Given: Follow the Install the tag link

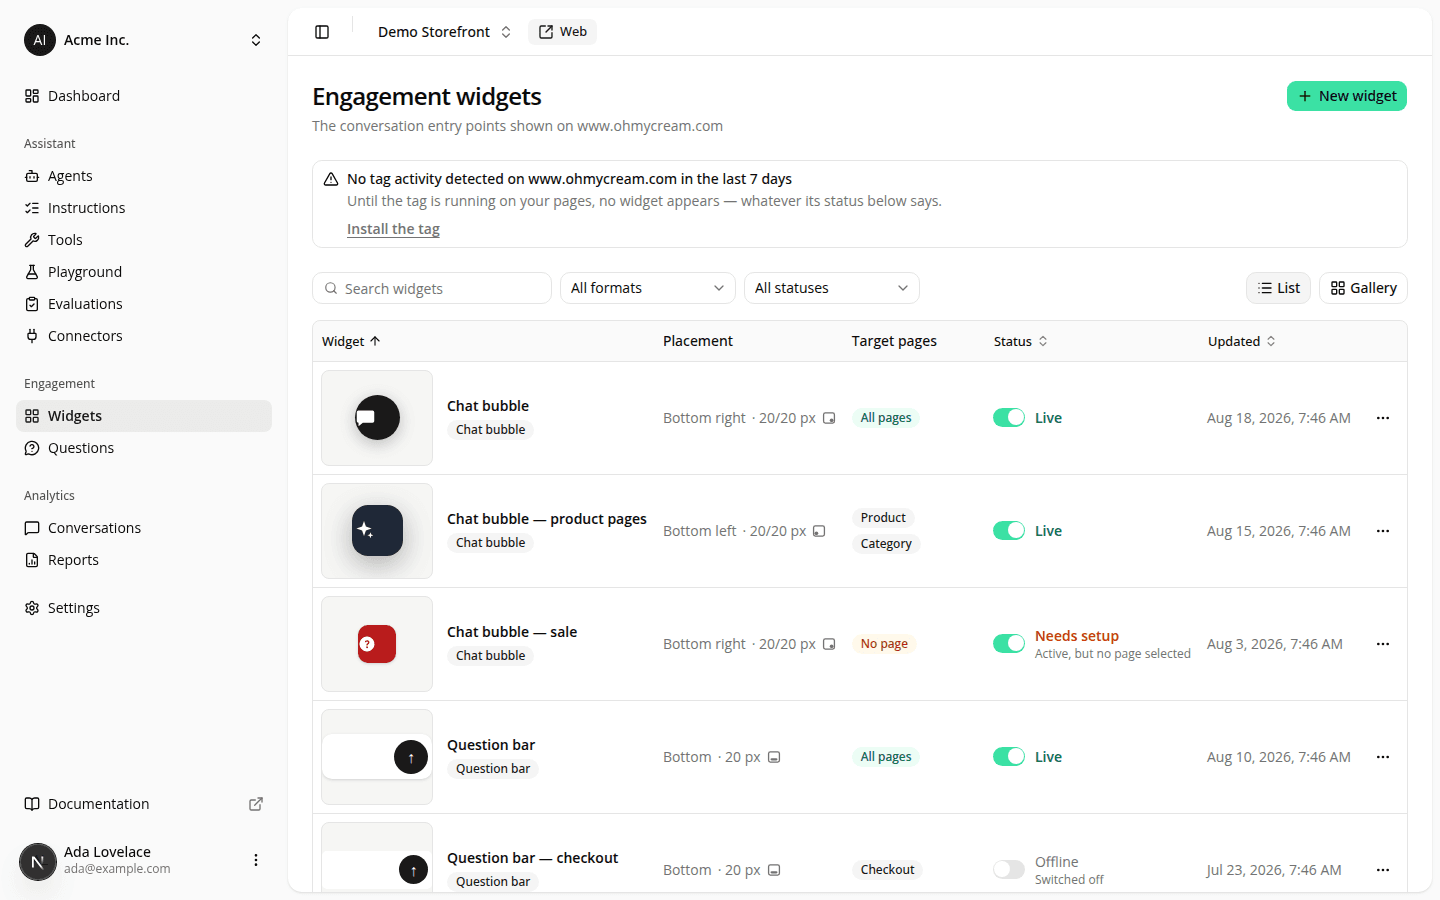Looking at the screenshot, I should click(x=393, y=229).
